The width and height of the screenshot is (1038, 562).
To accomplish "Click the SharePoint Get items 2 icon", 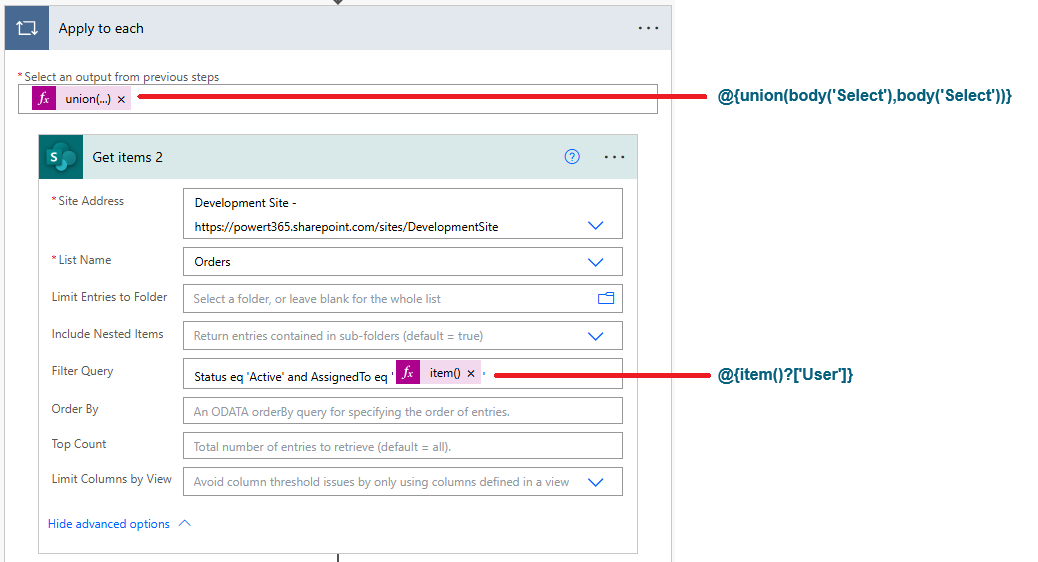I will click(61, 157).
